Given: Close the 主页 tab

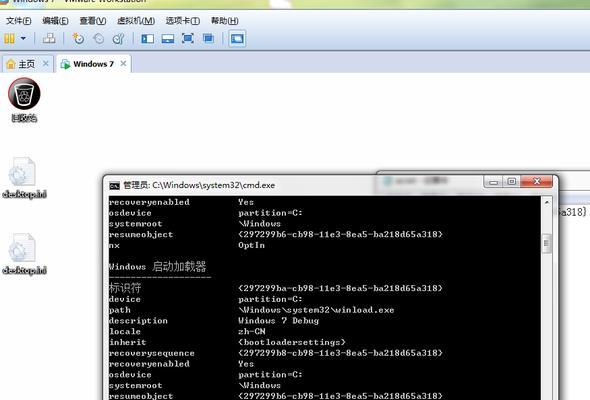Looking at the screenshot, I should point(46,64).
